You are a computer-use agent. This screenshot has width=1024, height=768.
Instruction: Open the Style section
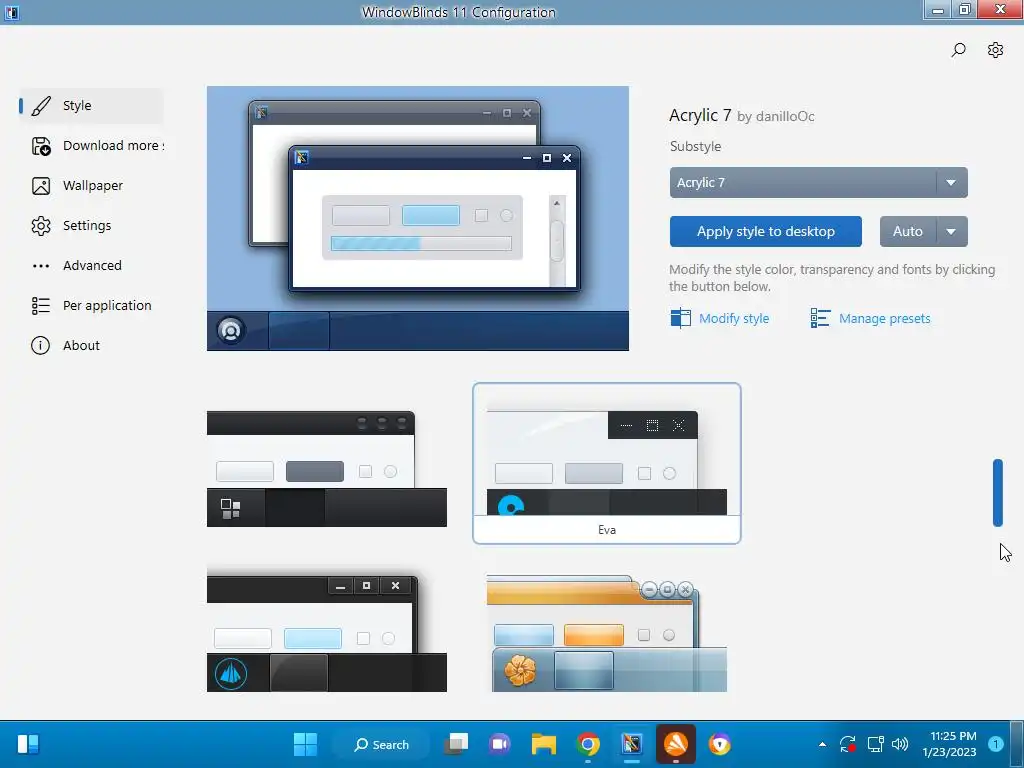[91, 106]
